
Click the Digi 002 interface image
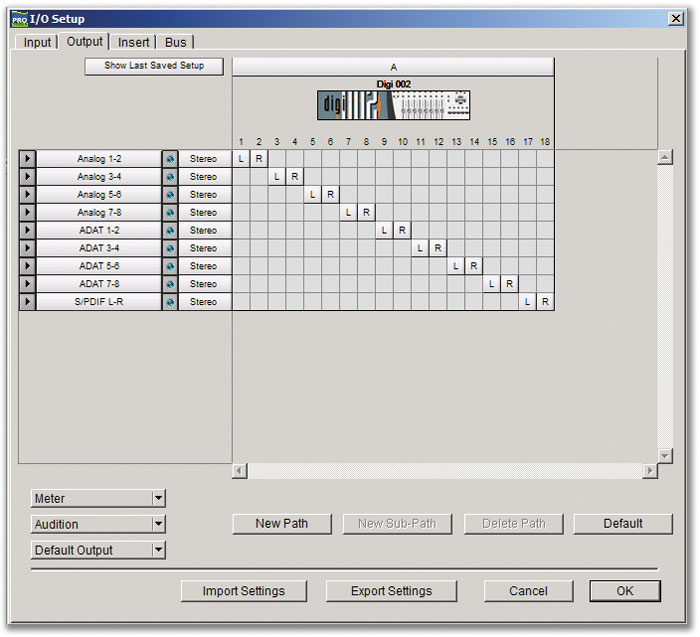[393, 105]
